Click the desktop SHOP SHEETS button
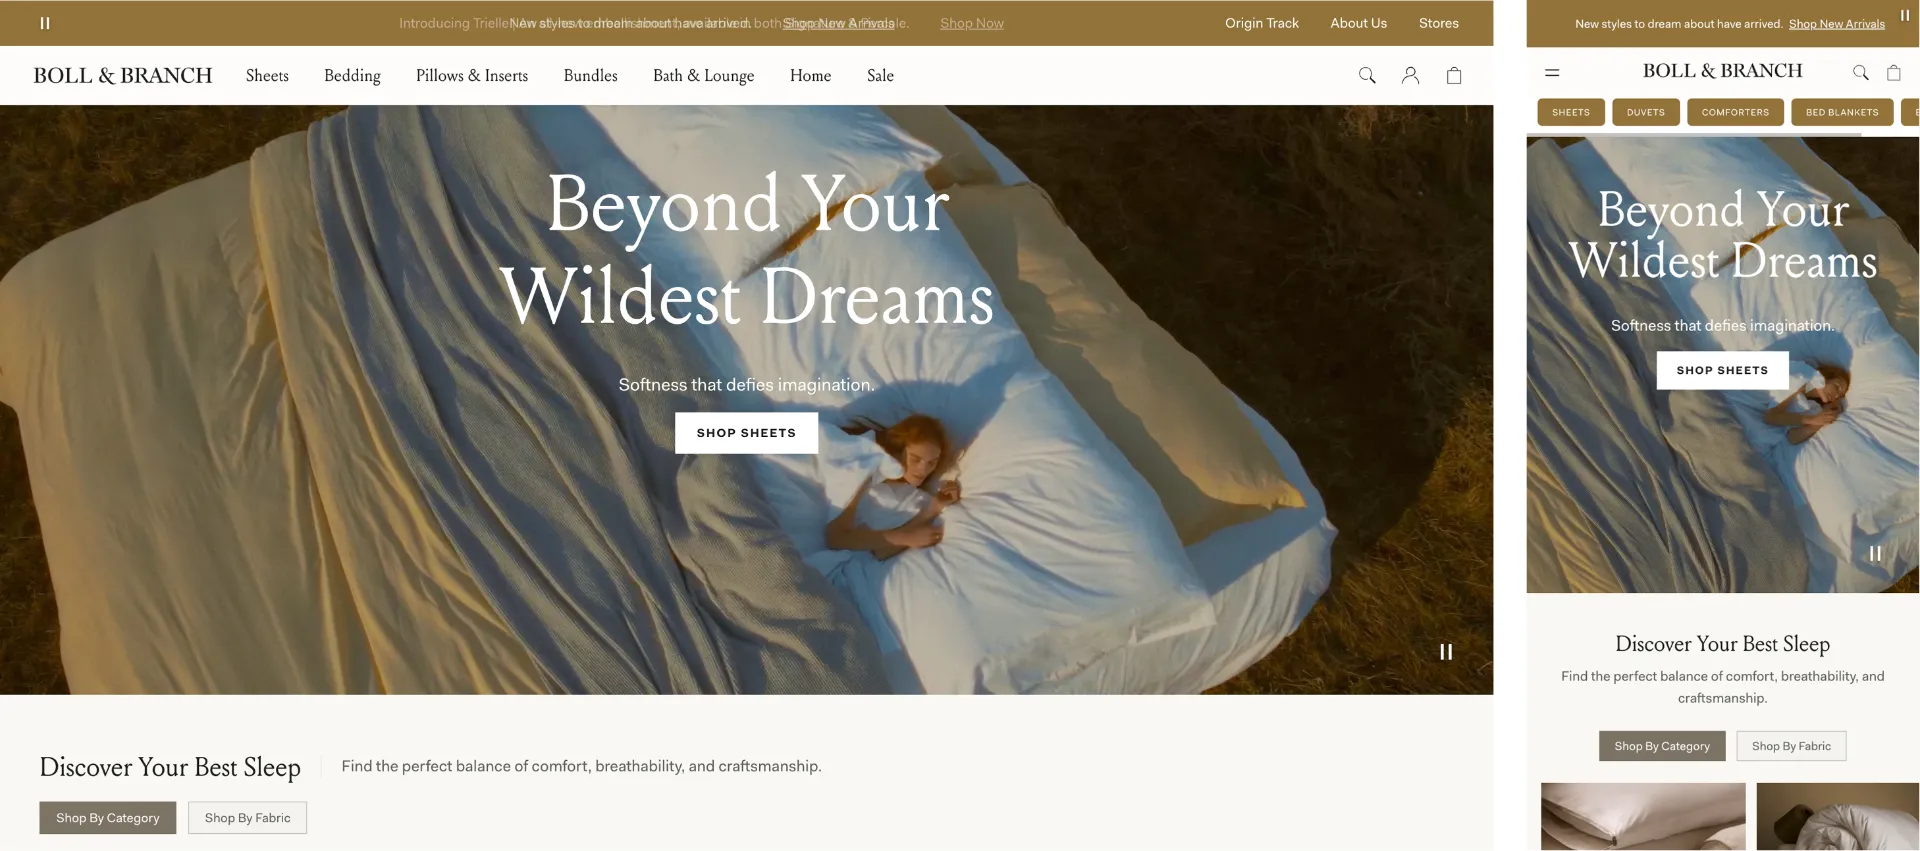The height and width of the screenshot is (851, 1920). point(746,433)
